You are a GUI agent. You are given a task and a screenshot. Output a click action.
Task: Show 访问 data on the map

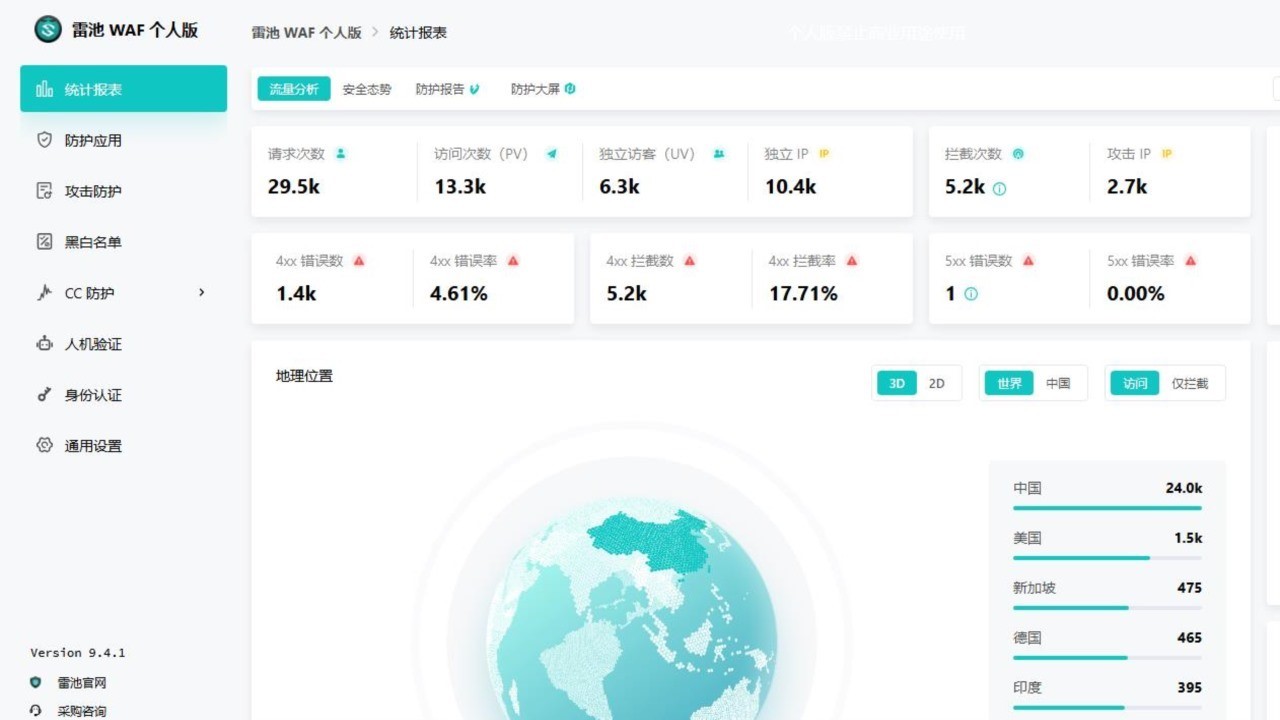[x=1135, y=383]
